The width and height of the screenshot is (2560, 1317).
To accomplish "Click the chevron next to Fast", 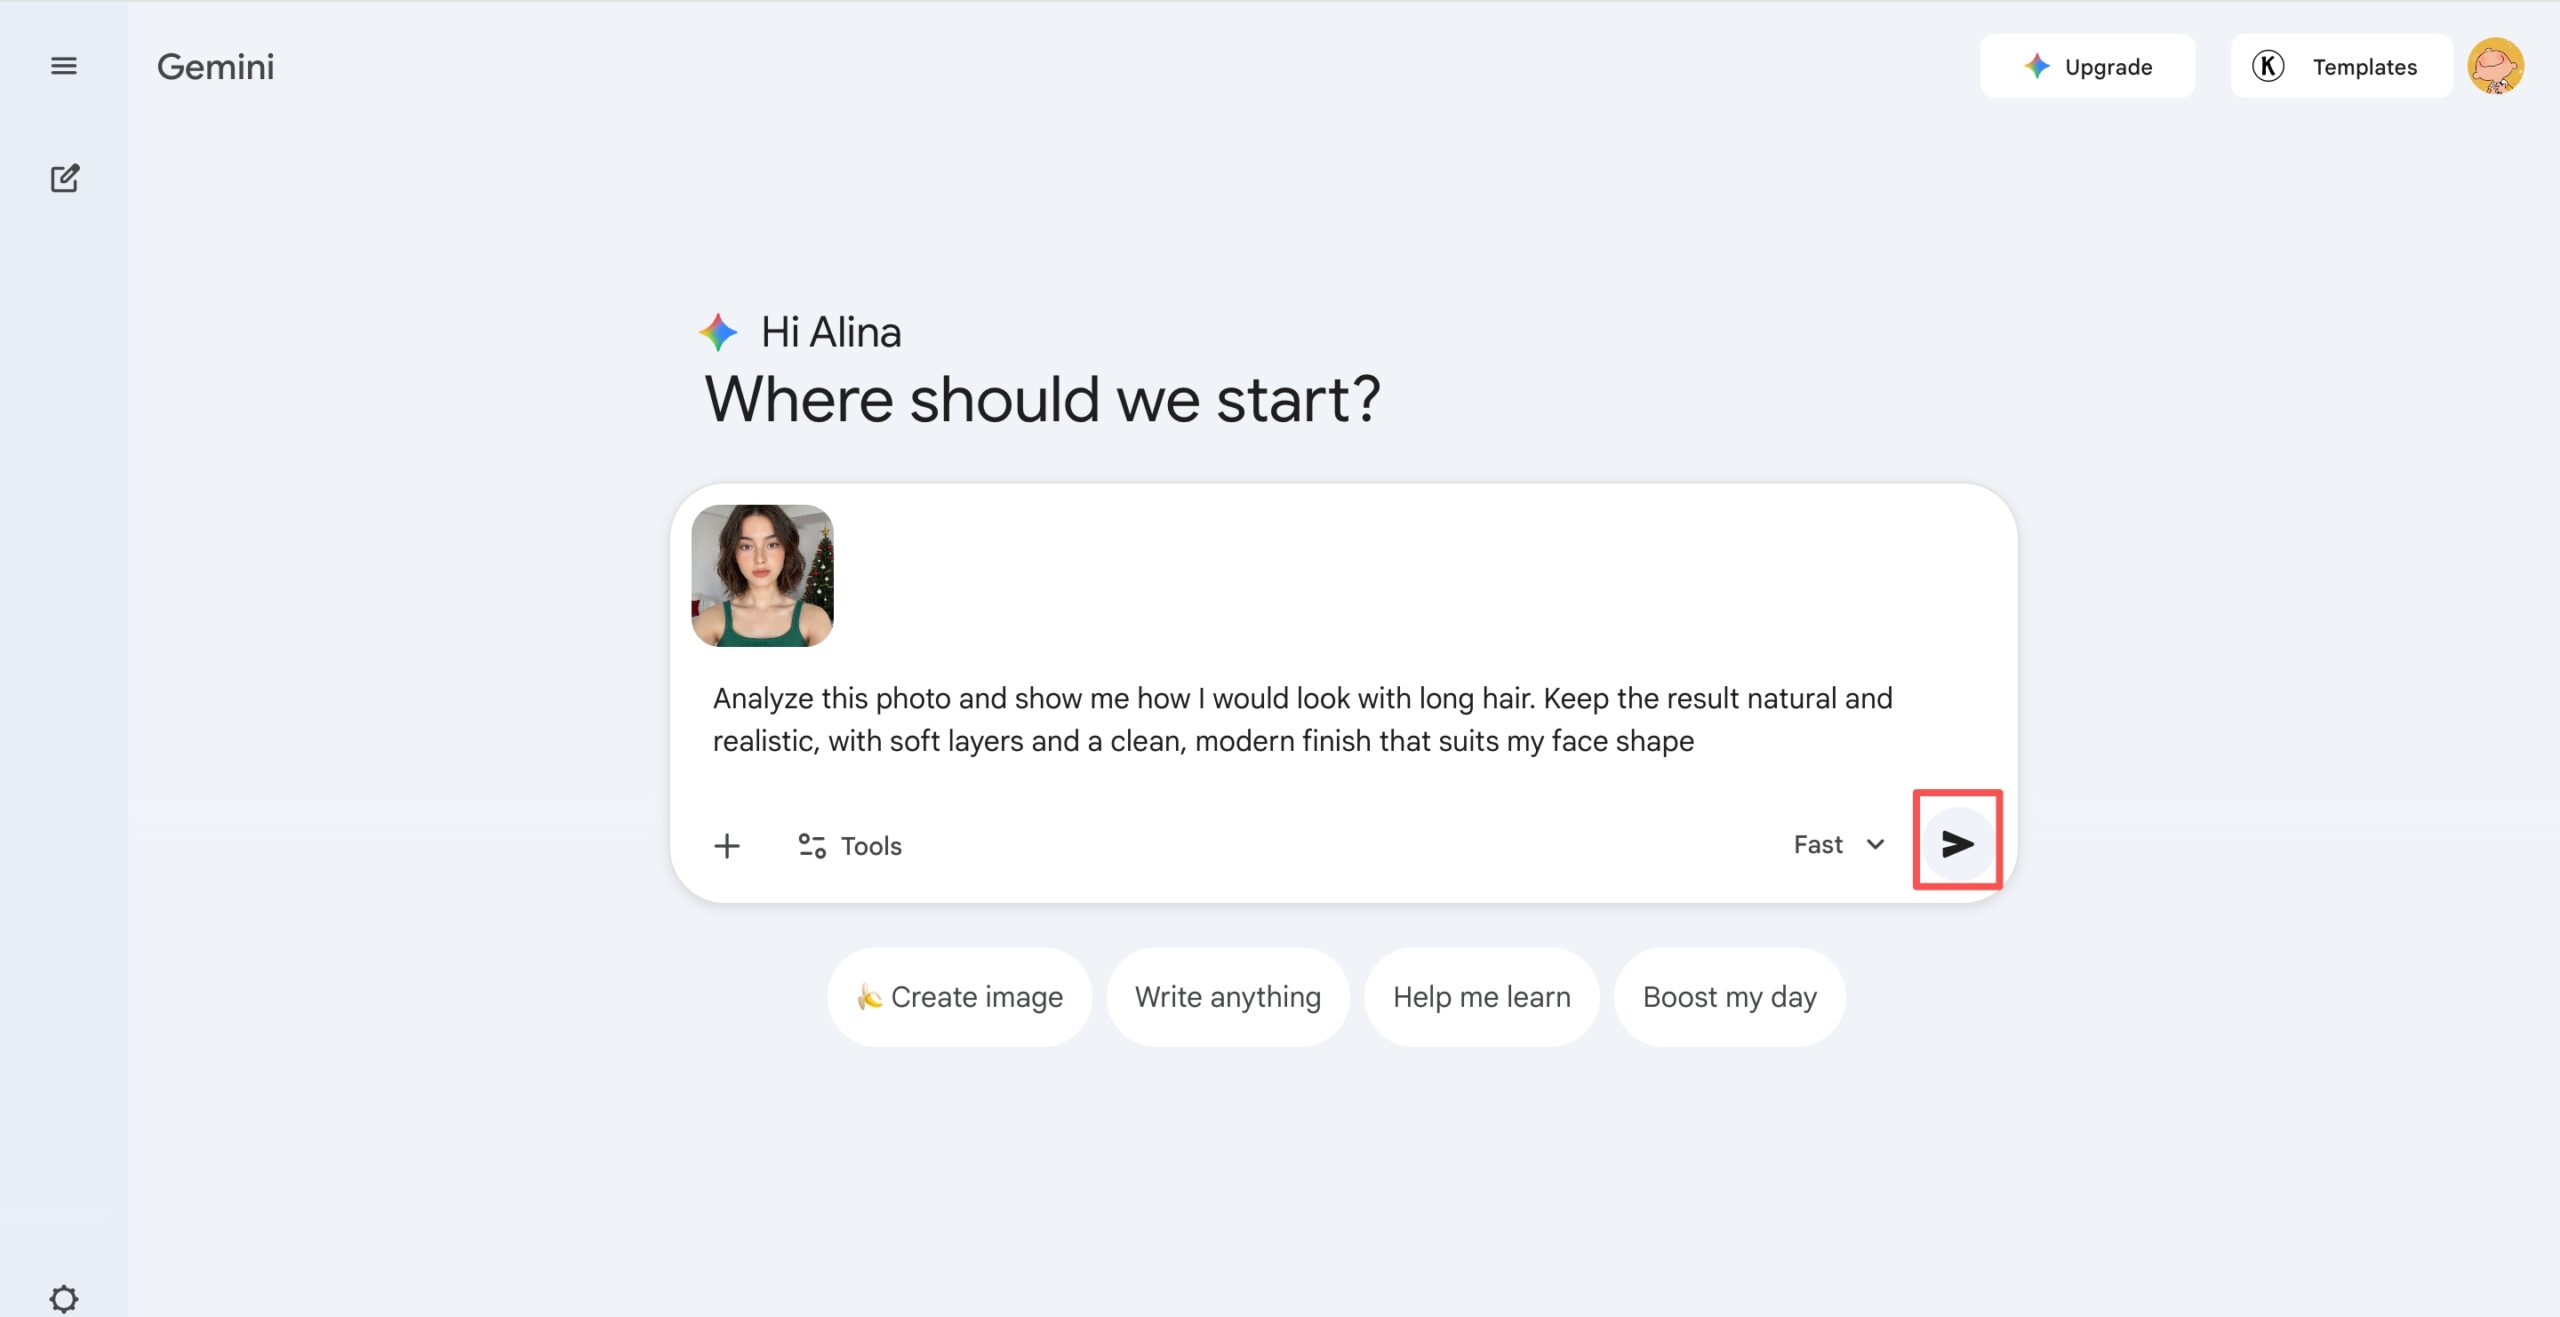I will (x=1875, y=845).
